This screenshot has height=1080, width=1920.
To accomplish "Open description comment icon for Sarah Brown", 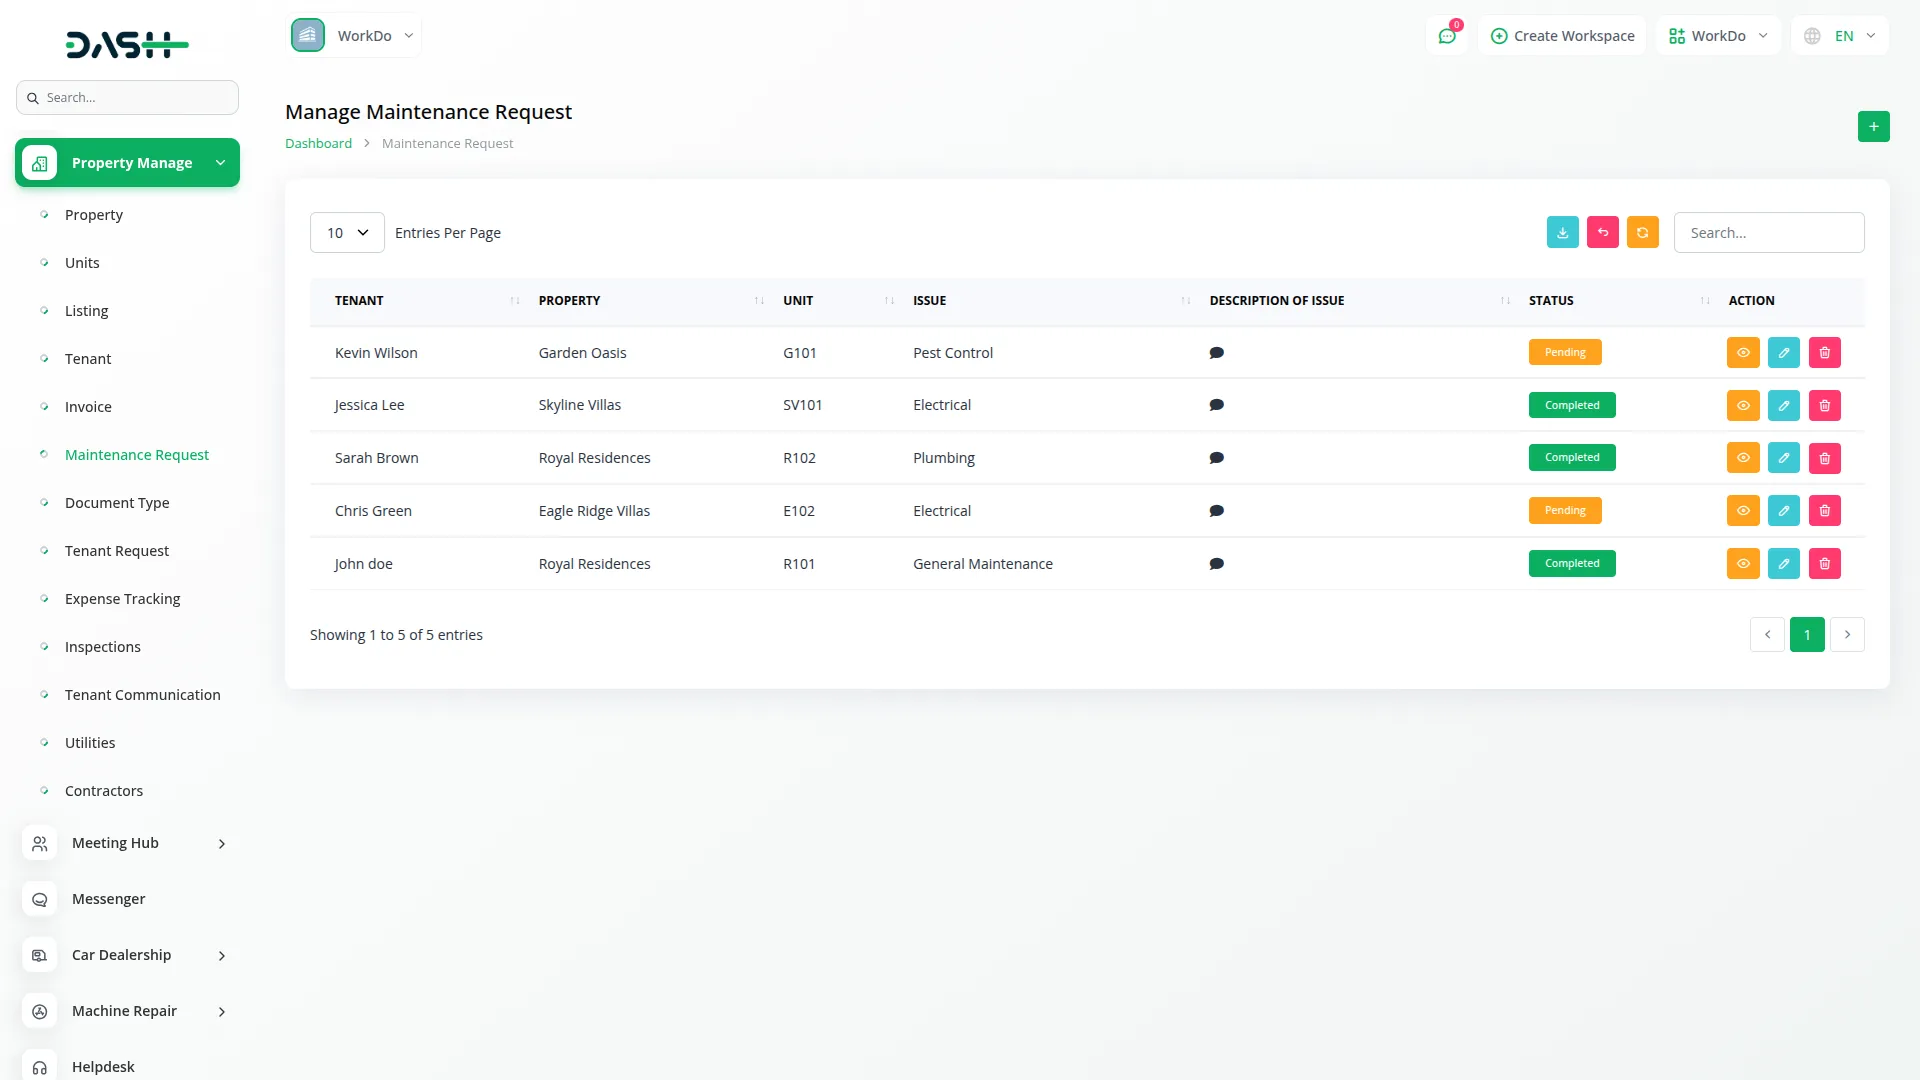I will pyautogui.click(x=1216, y=458).
